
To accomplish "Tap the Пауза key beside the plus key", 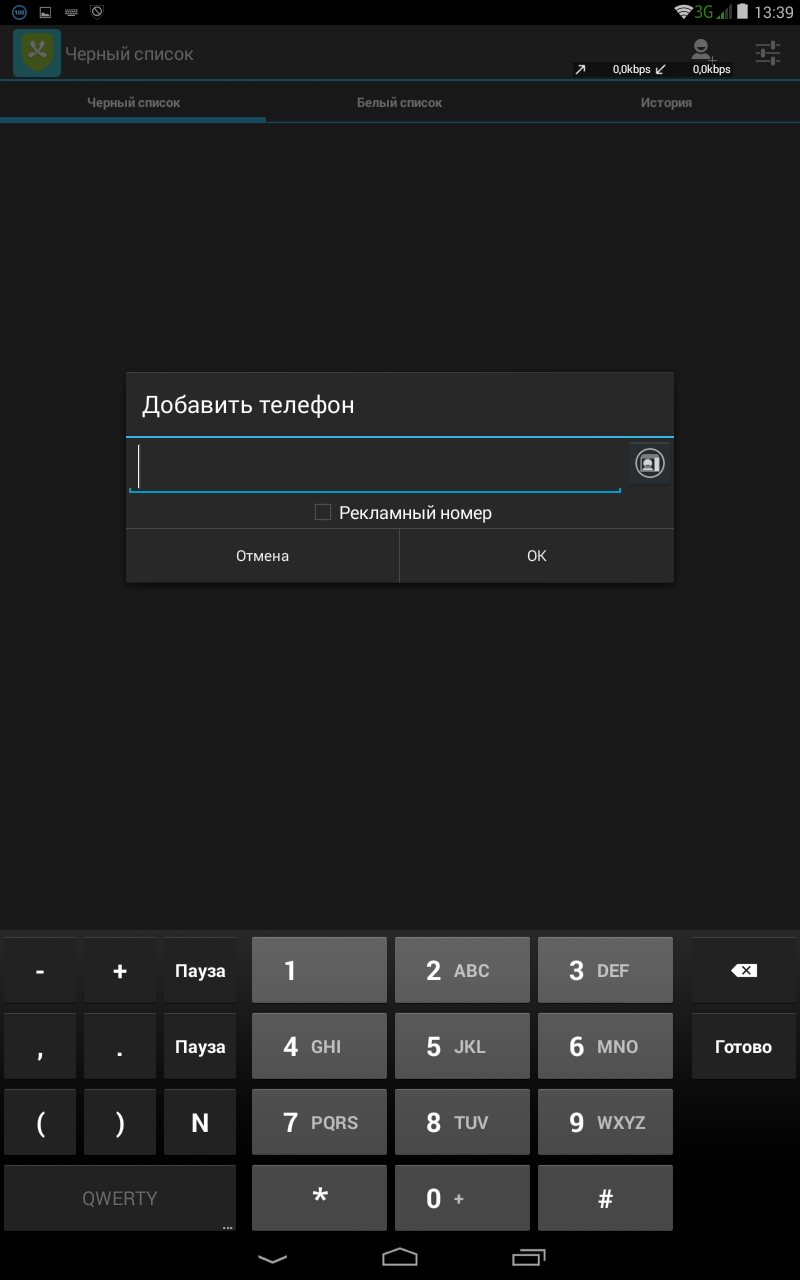I will pyautogui.click(x=200, y=970).
